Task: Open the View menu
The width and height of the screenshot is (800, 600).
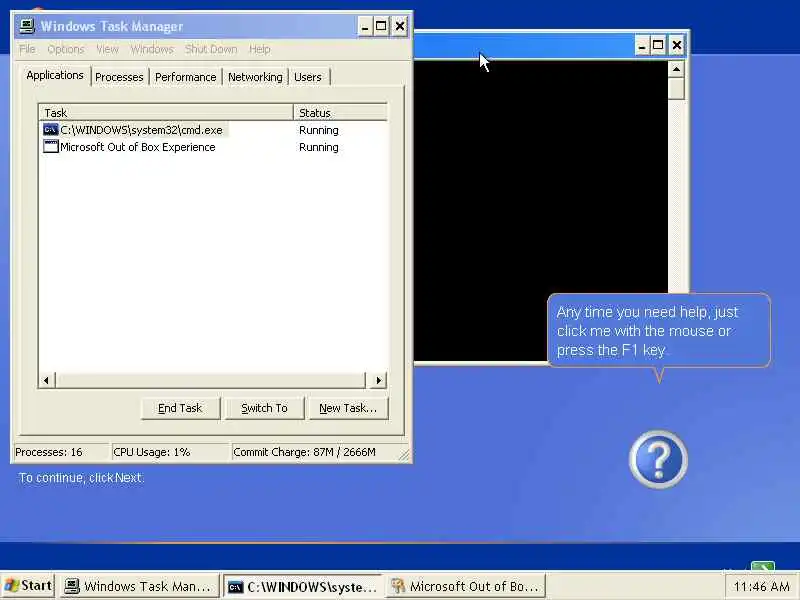Action: 107,49
